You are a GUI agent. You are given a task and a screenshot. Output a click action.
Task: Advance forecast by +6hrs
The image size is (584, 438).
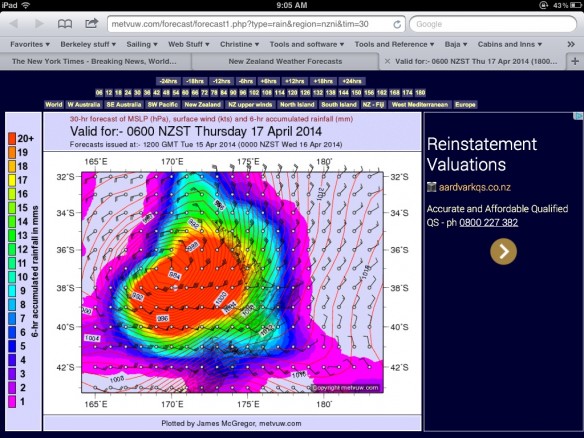[268, 81]
